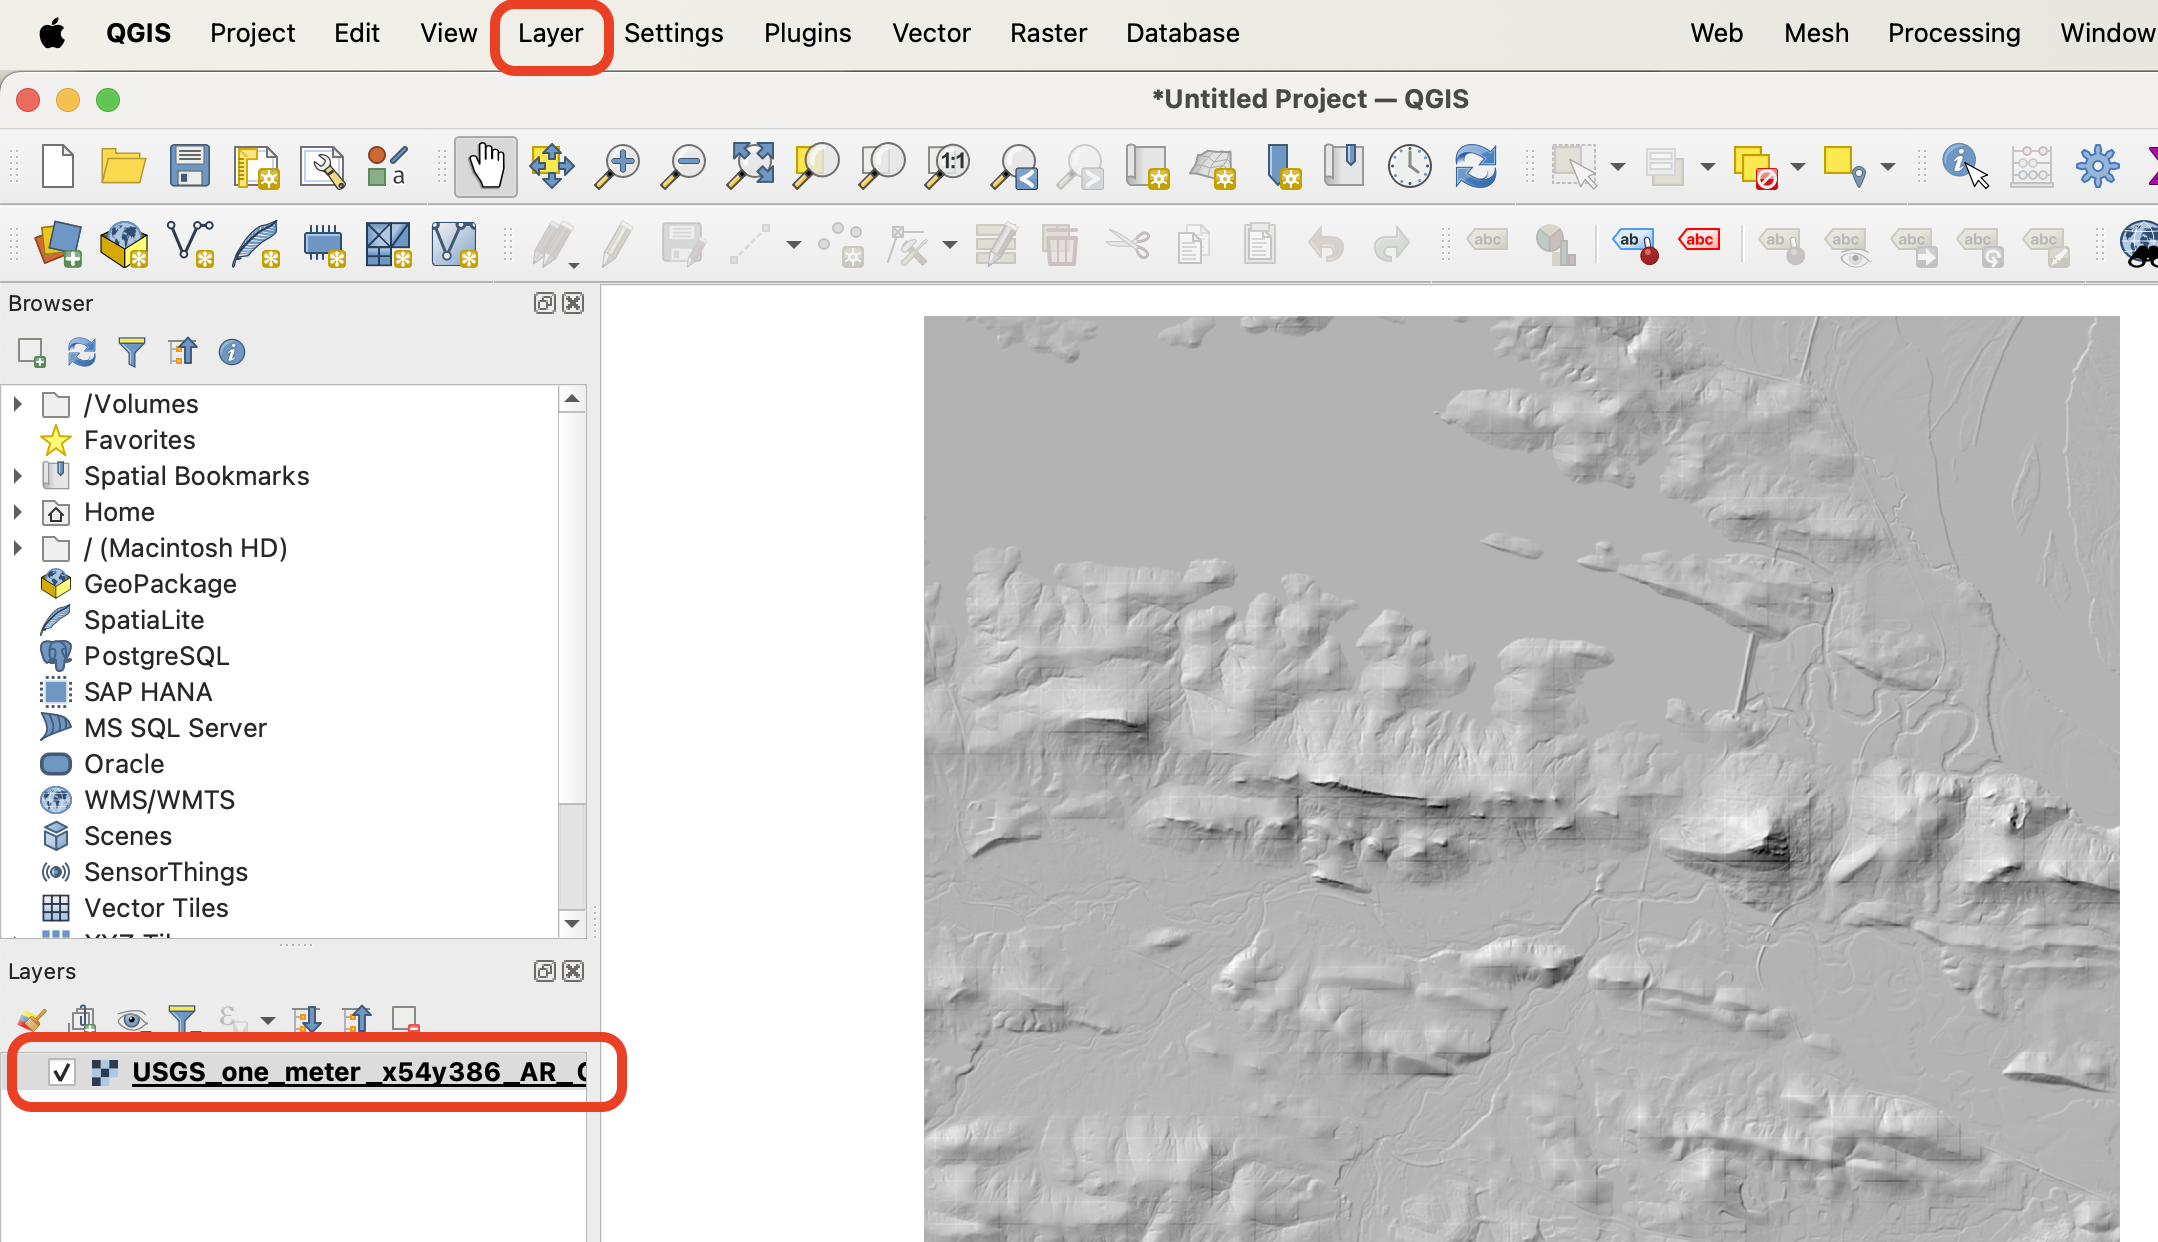2158x1242 pixels.
Task: Expand the GeoPackage connections list
Action: [15, 584]
